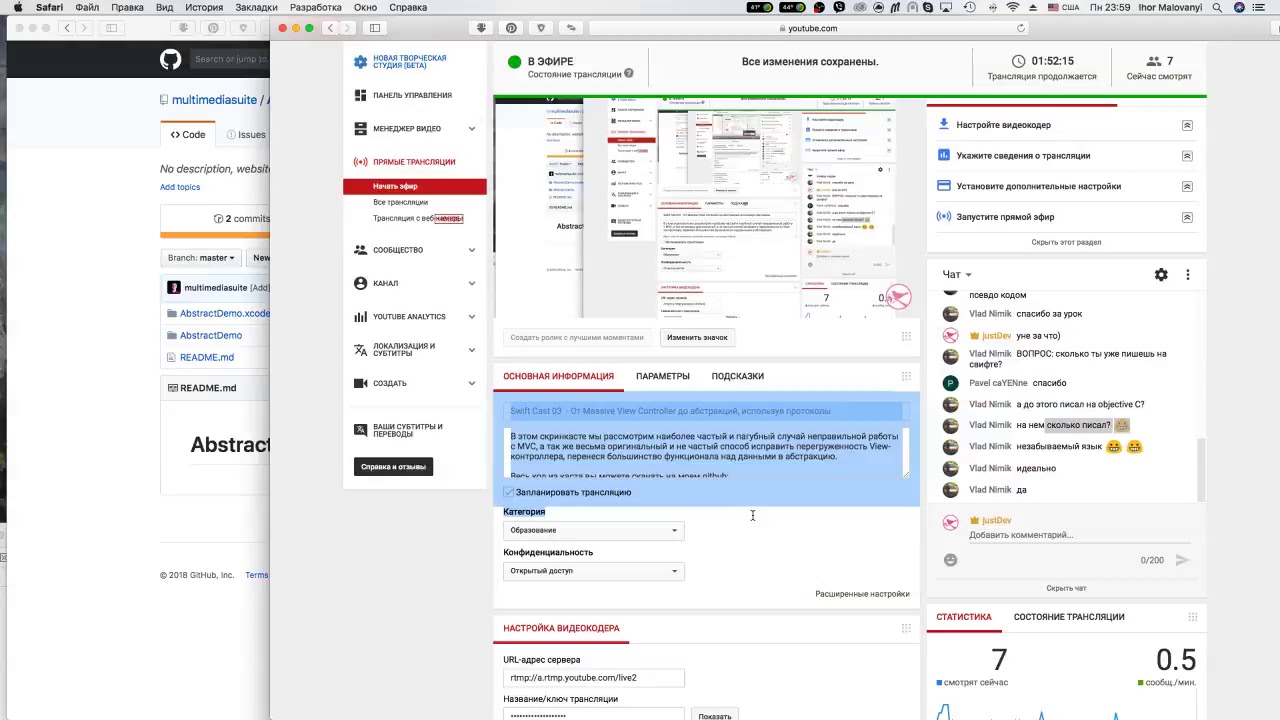Image resolution: width=1280 pixels, height=720 pixels.
Task: Click the shield extension icon in Safari toolbar
Action: pos(542,28)
